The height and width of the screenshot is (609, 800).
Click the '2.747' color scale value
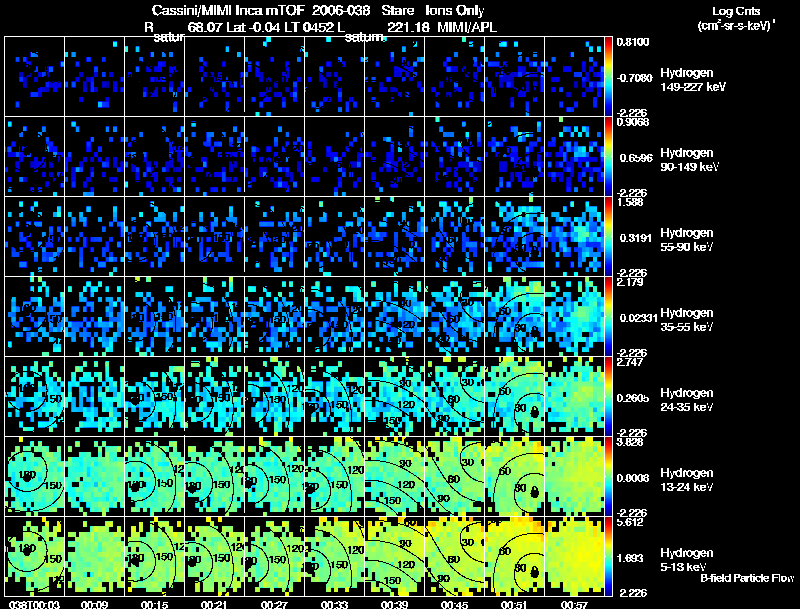(x=630, y=362)
